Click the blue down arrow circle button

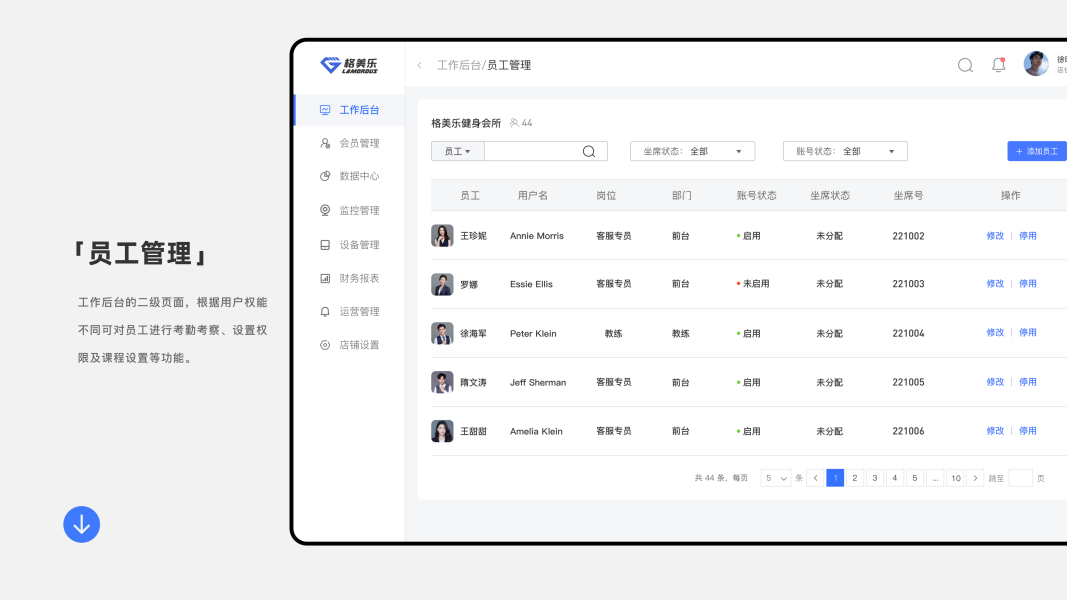point(82,524)
